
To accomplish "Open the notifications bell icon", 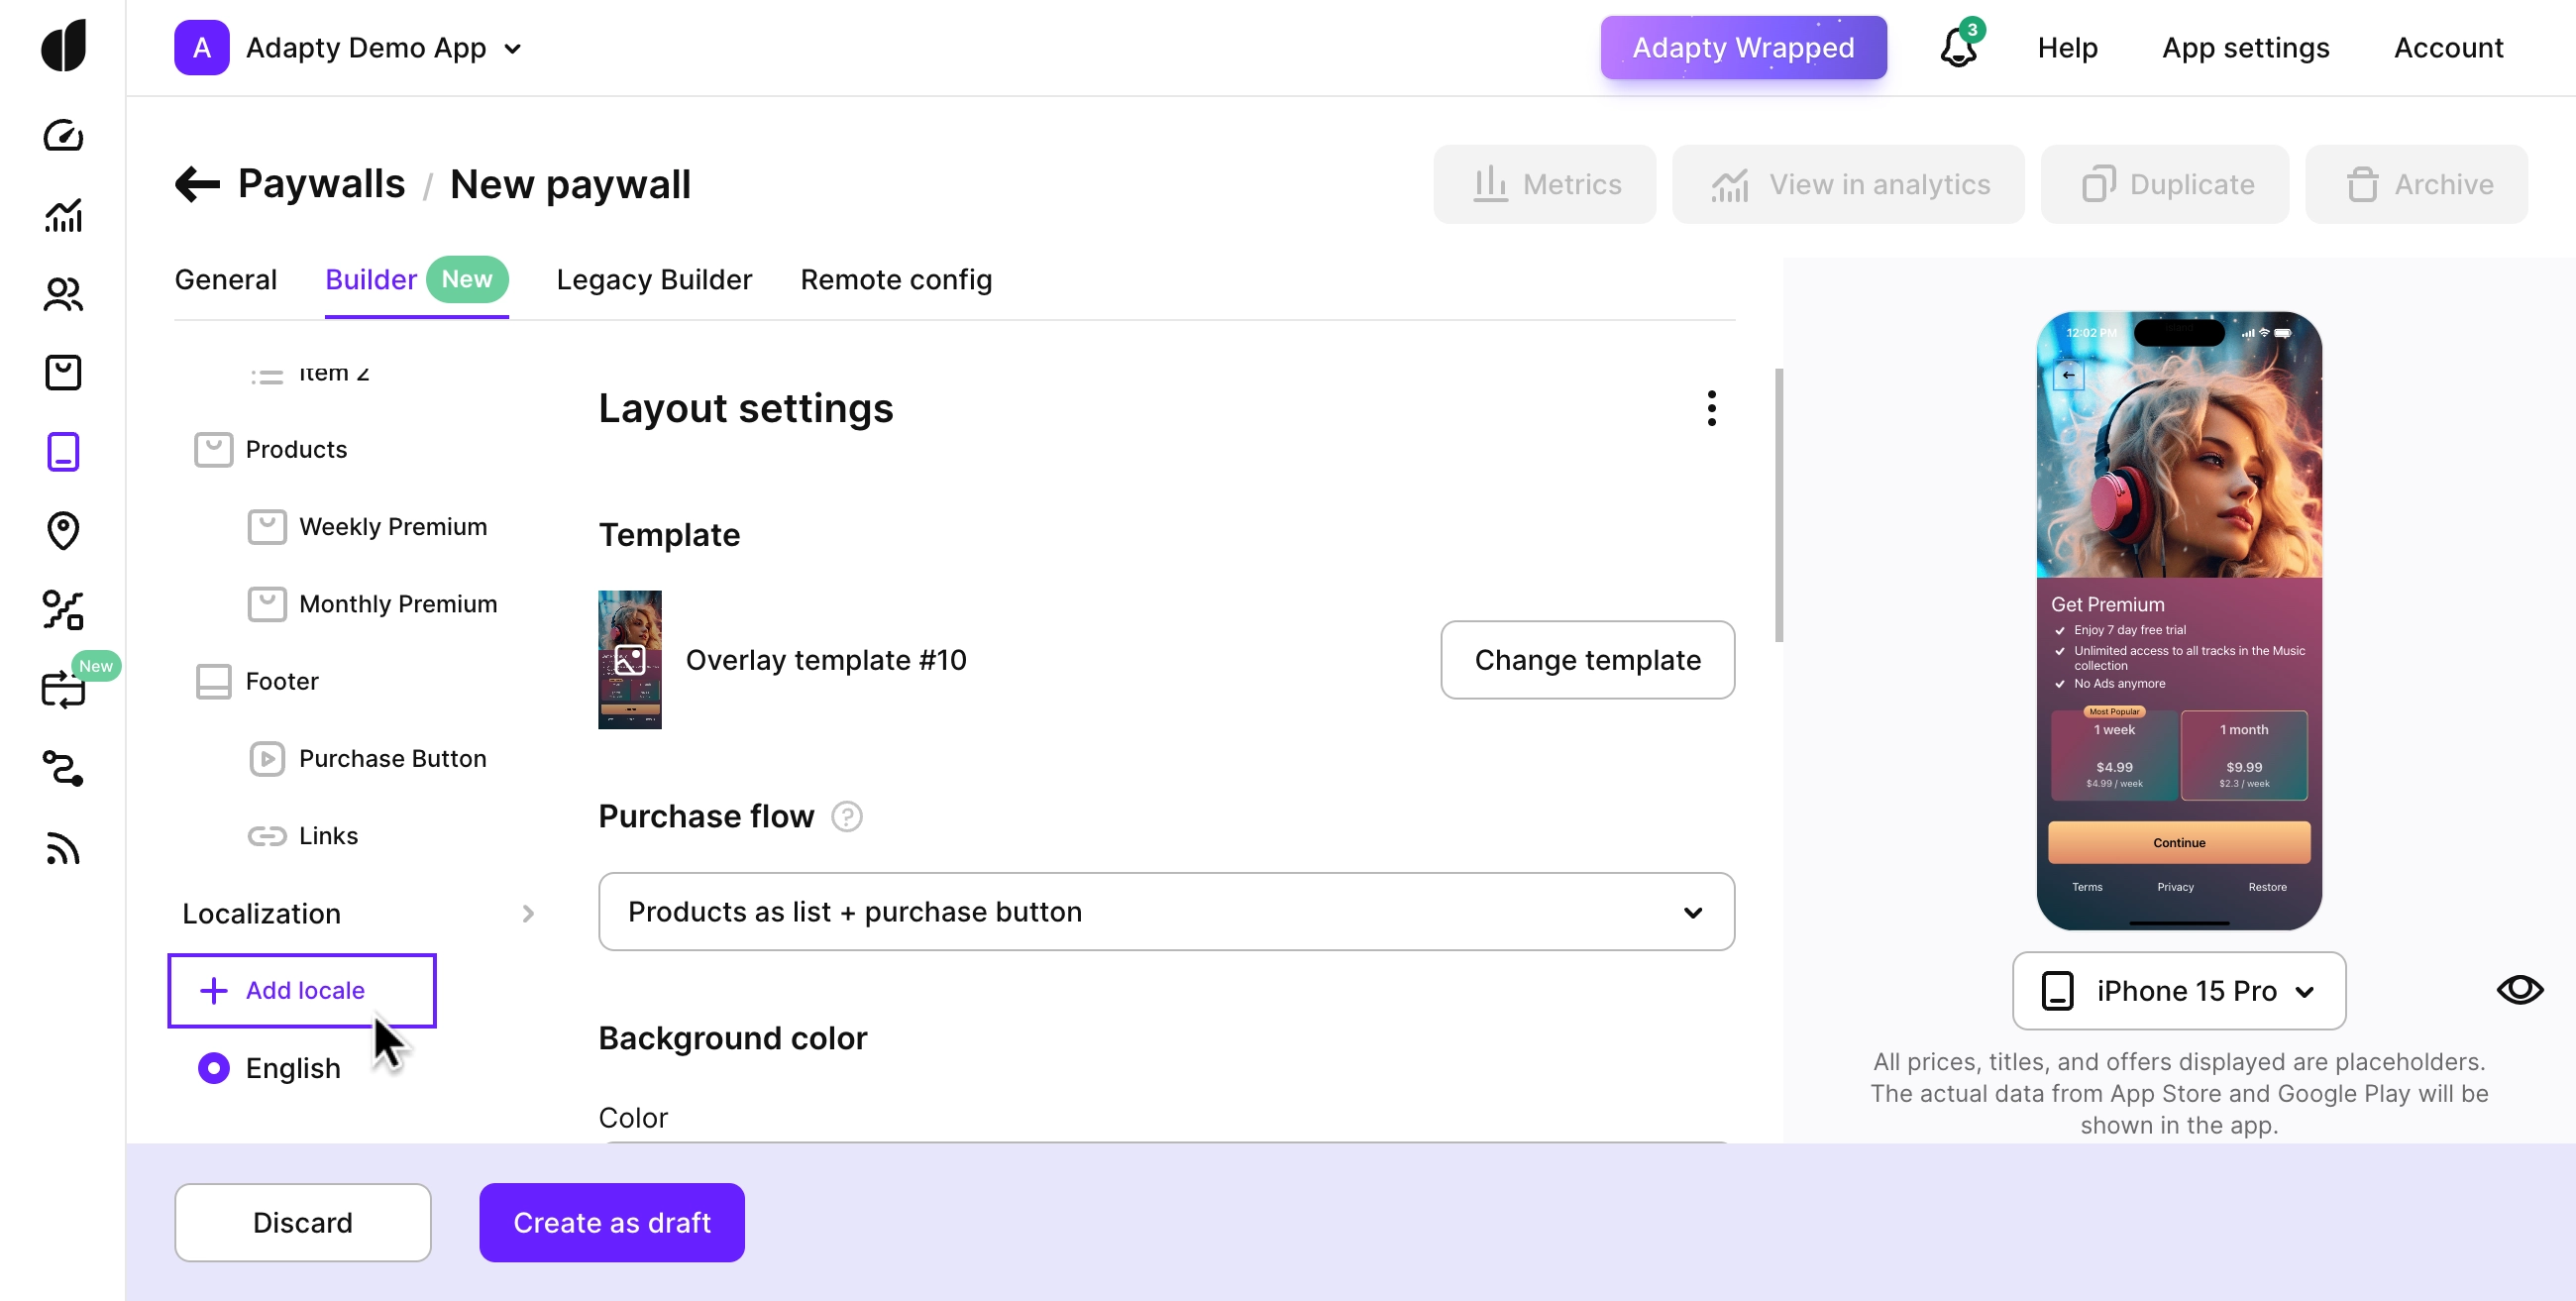I will coord(1958,47).
